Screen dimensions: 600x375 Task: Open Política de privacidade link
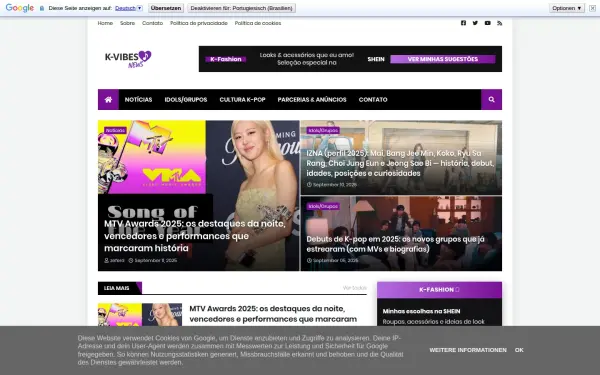coord(199,23)
